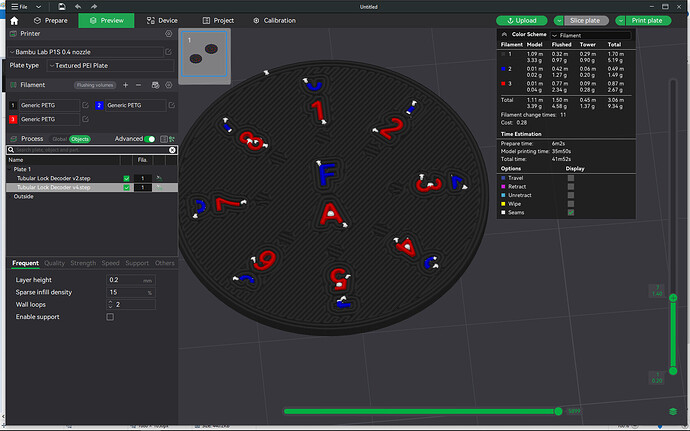Edit the Bambu Lab P1S printer preset
This screenshot has width=690, height=431.
coord(169,52)
